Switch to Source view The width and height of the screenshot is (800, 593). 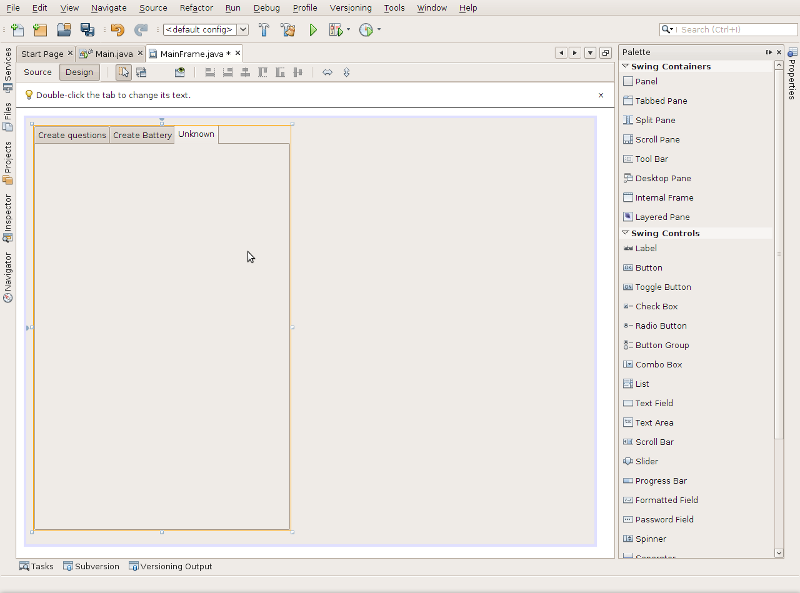(x=37, y=72)
